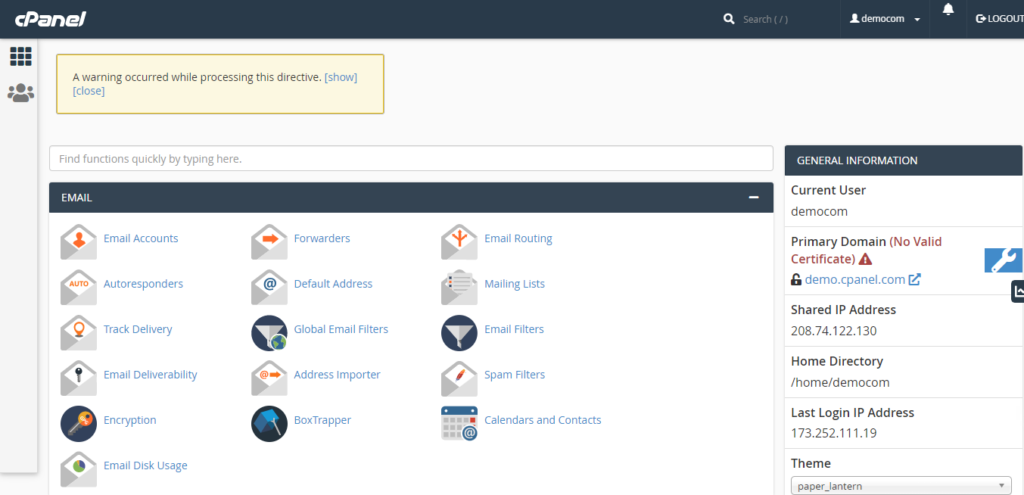This screenshot has width=1024, height=495.
Task: Click the blue wrench tool icon
Action: (x=1003, y=260)
